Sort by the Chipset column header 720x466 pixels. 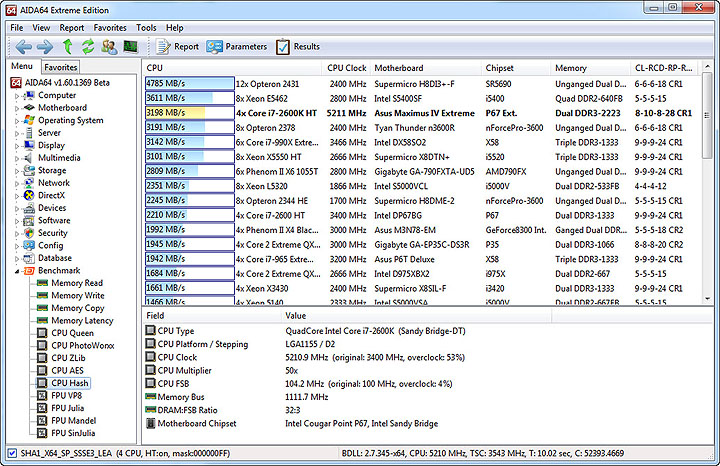click(x=516, y=68)
